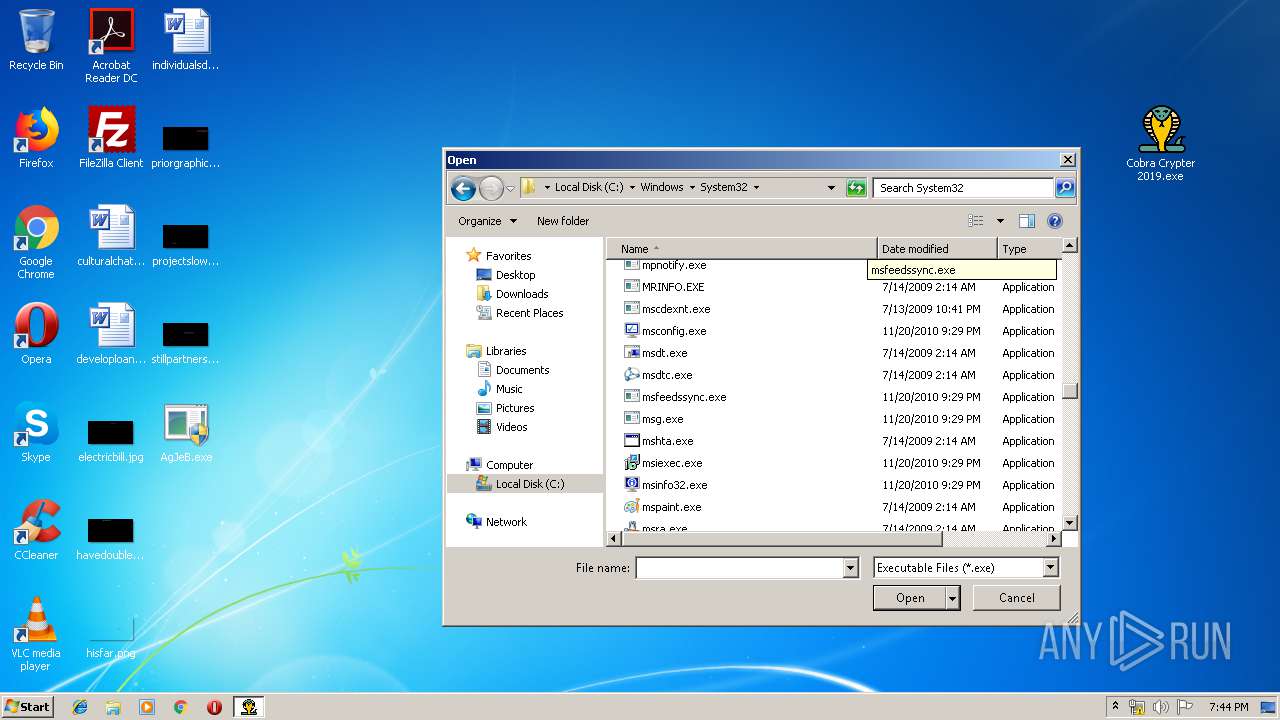Open view options dropdown arrow
The image size is (1280, 720).
coord(999,221)
